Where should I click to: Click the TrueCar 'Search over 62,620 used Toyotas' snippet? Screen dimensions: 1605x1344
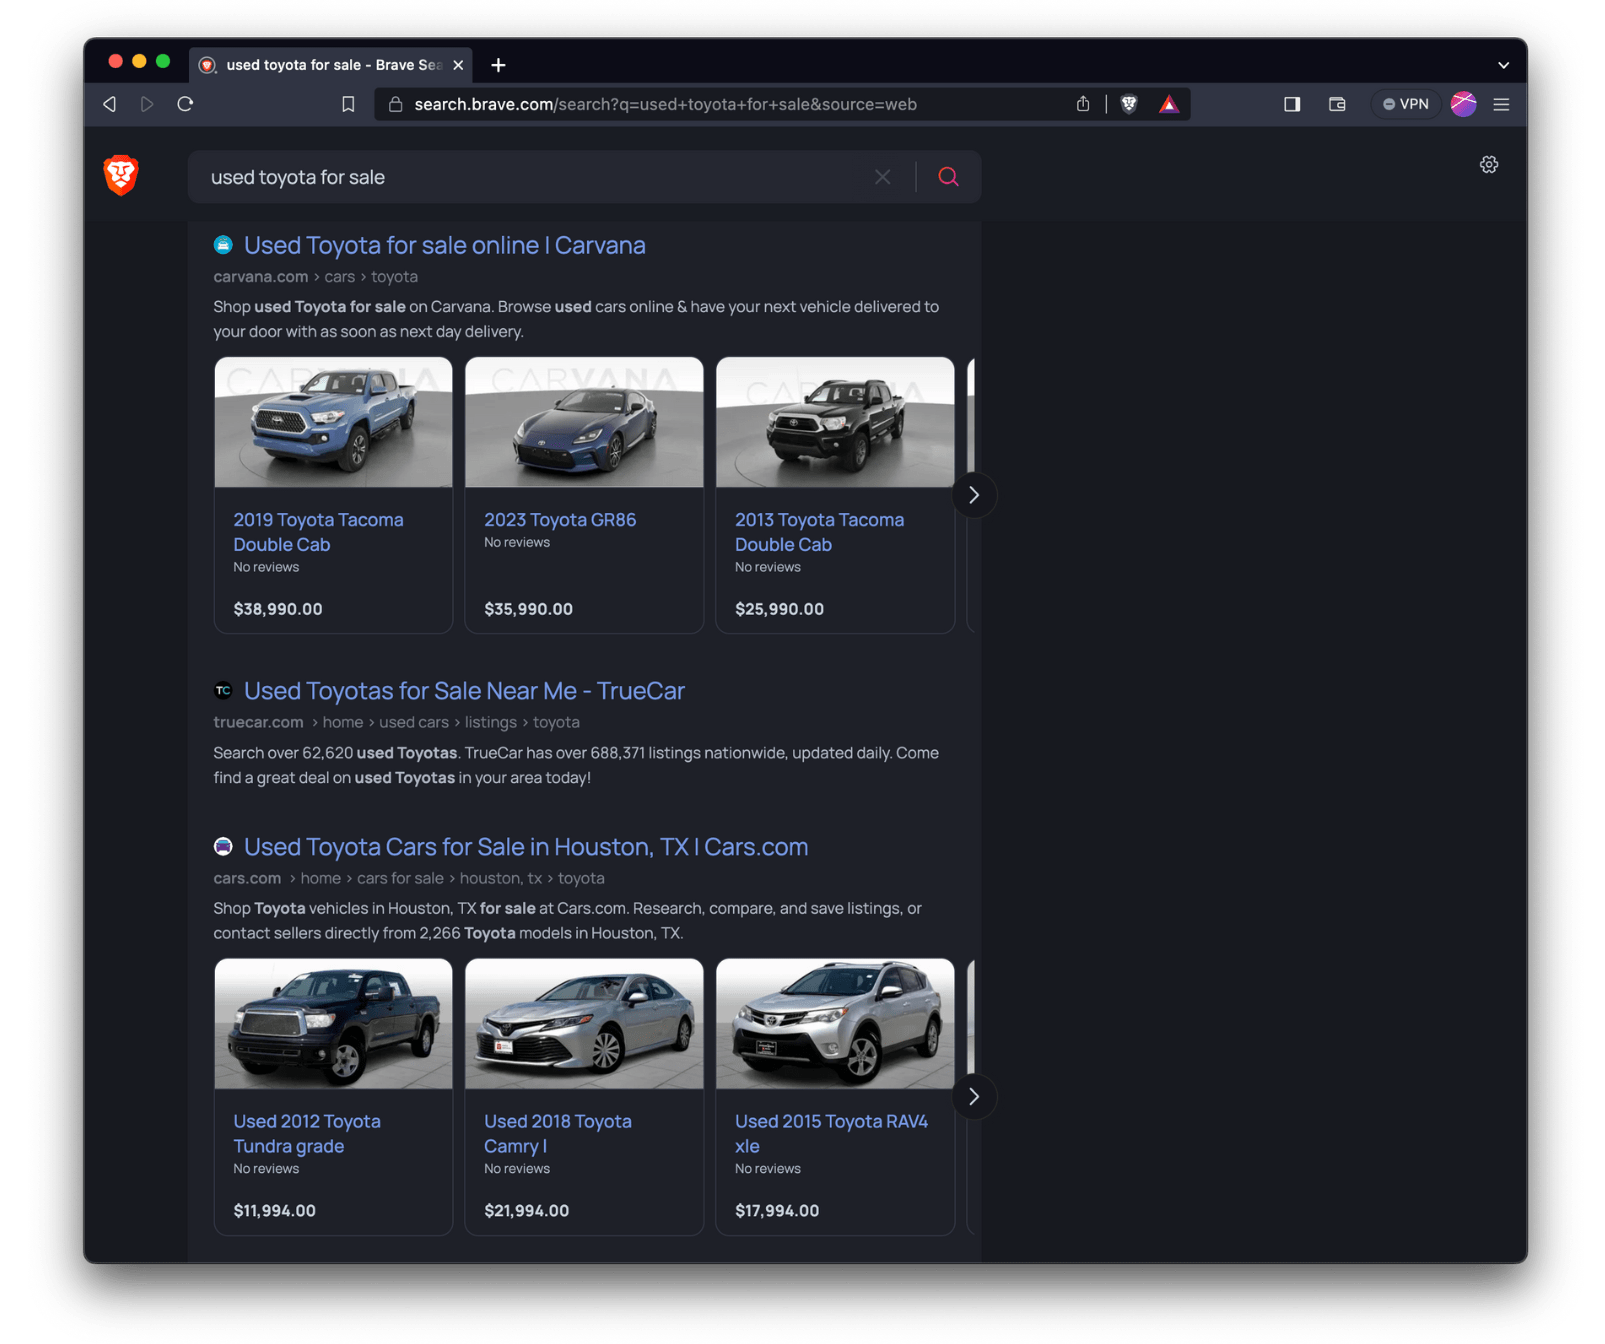click(x=576, y=765)
